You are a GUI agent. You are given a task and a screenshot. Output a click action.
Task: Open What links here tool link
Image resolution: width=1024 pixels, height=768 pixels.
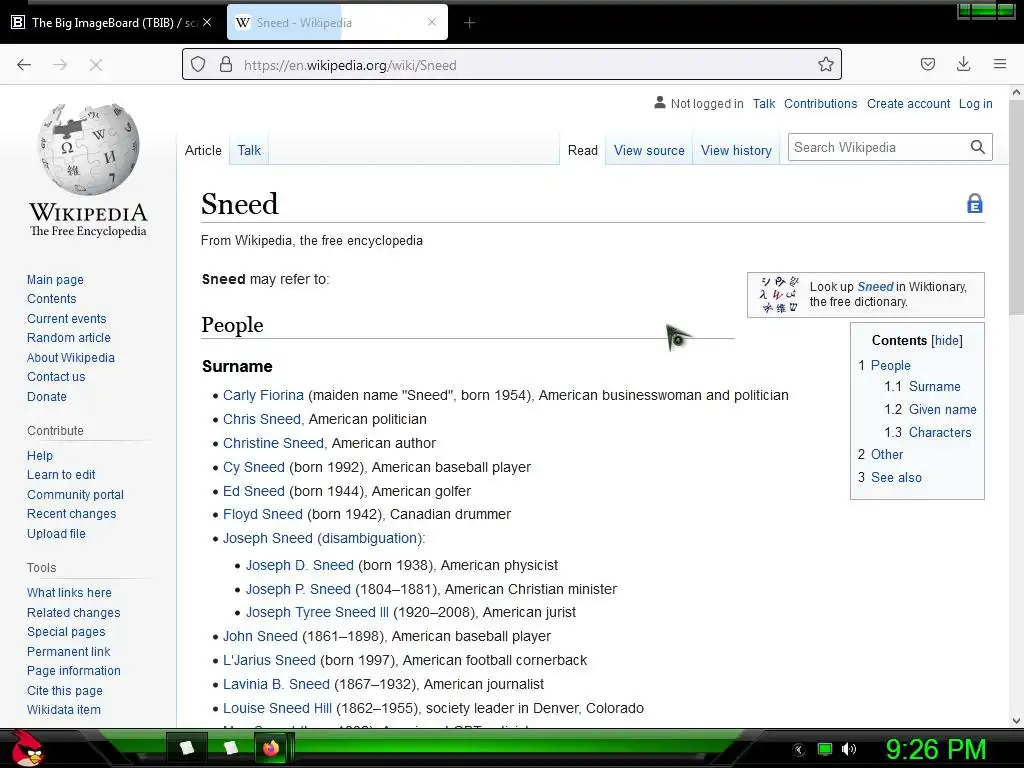tap(69, 592)
